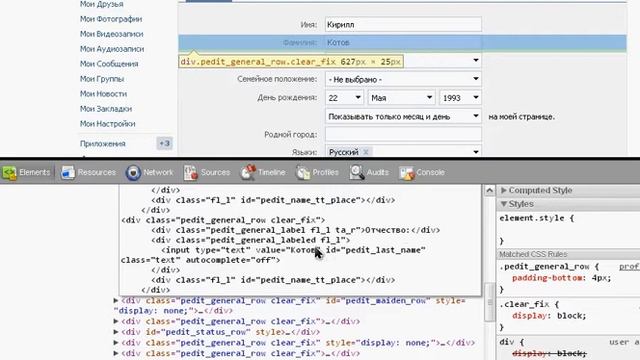Open Мои Новости link
The image size is (640, 360).
tap(103, 94)
